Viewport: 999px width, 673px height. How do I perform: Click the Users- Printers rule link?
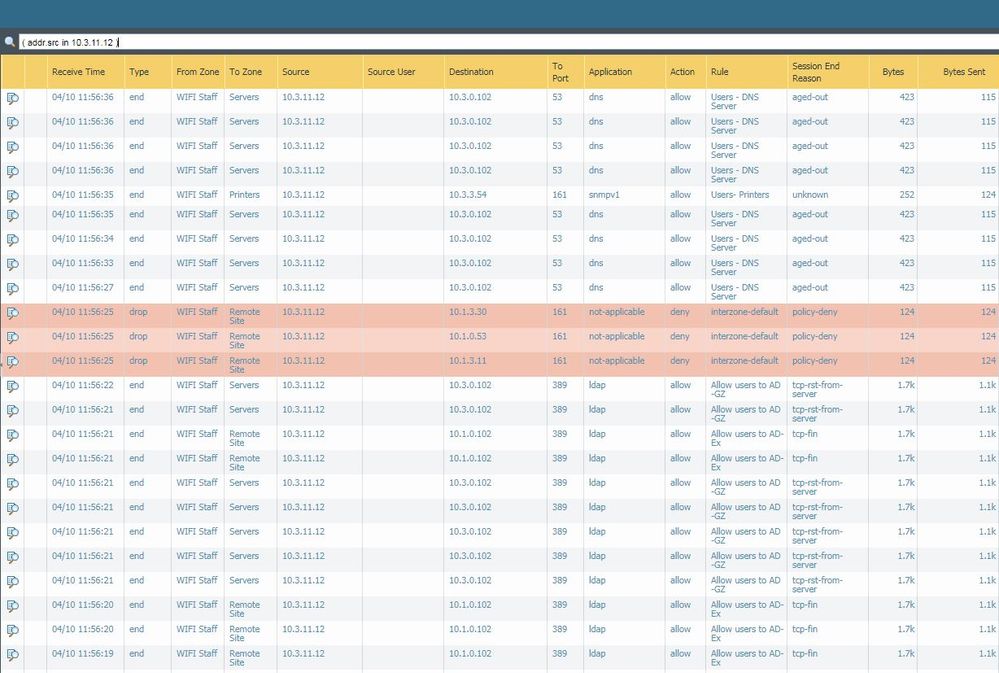coord(740,195)
